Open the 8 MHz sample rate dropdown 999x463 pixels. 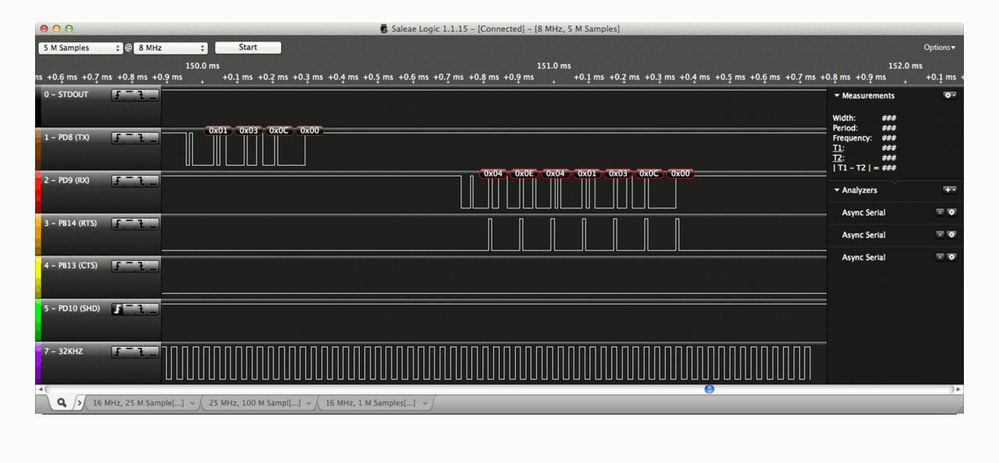(171, 48)
